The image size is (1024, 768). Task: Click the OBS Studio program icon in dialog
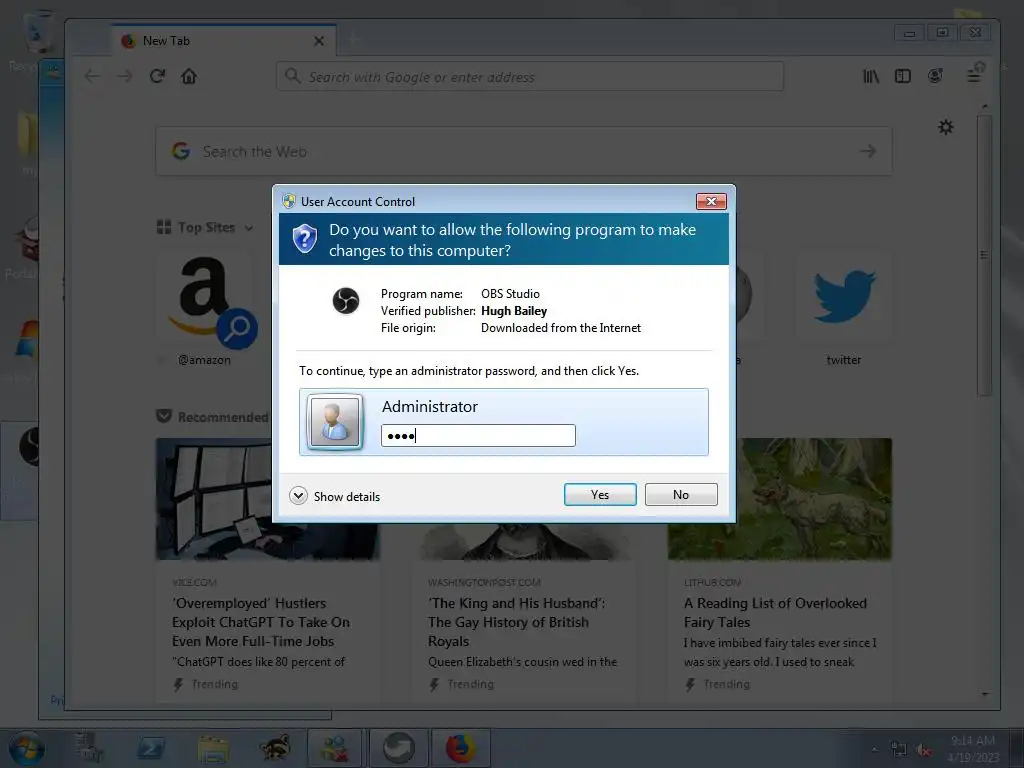coord(345,301)
